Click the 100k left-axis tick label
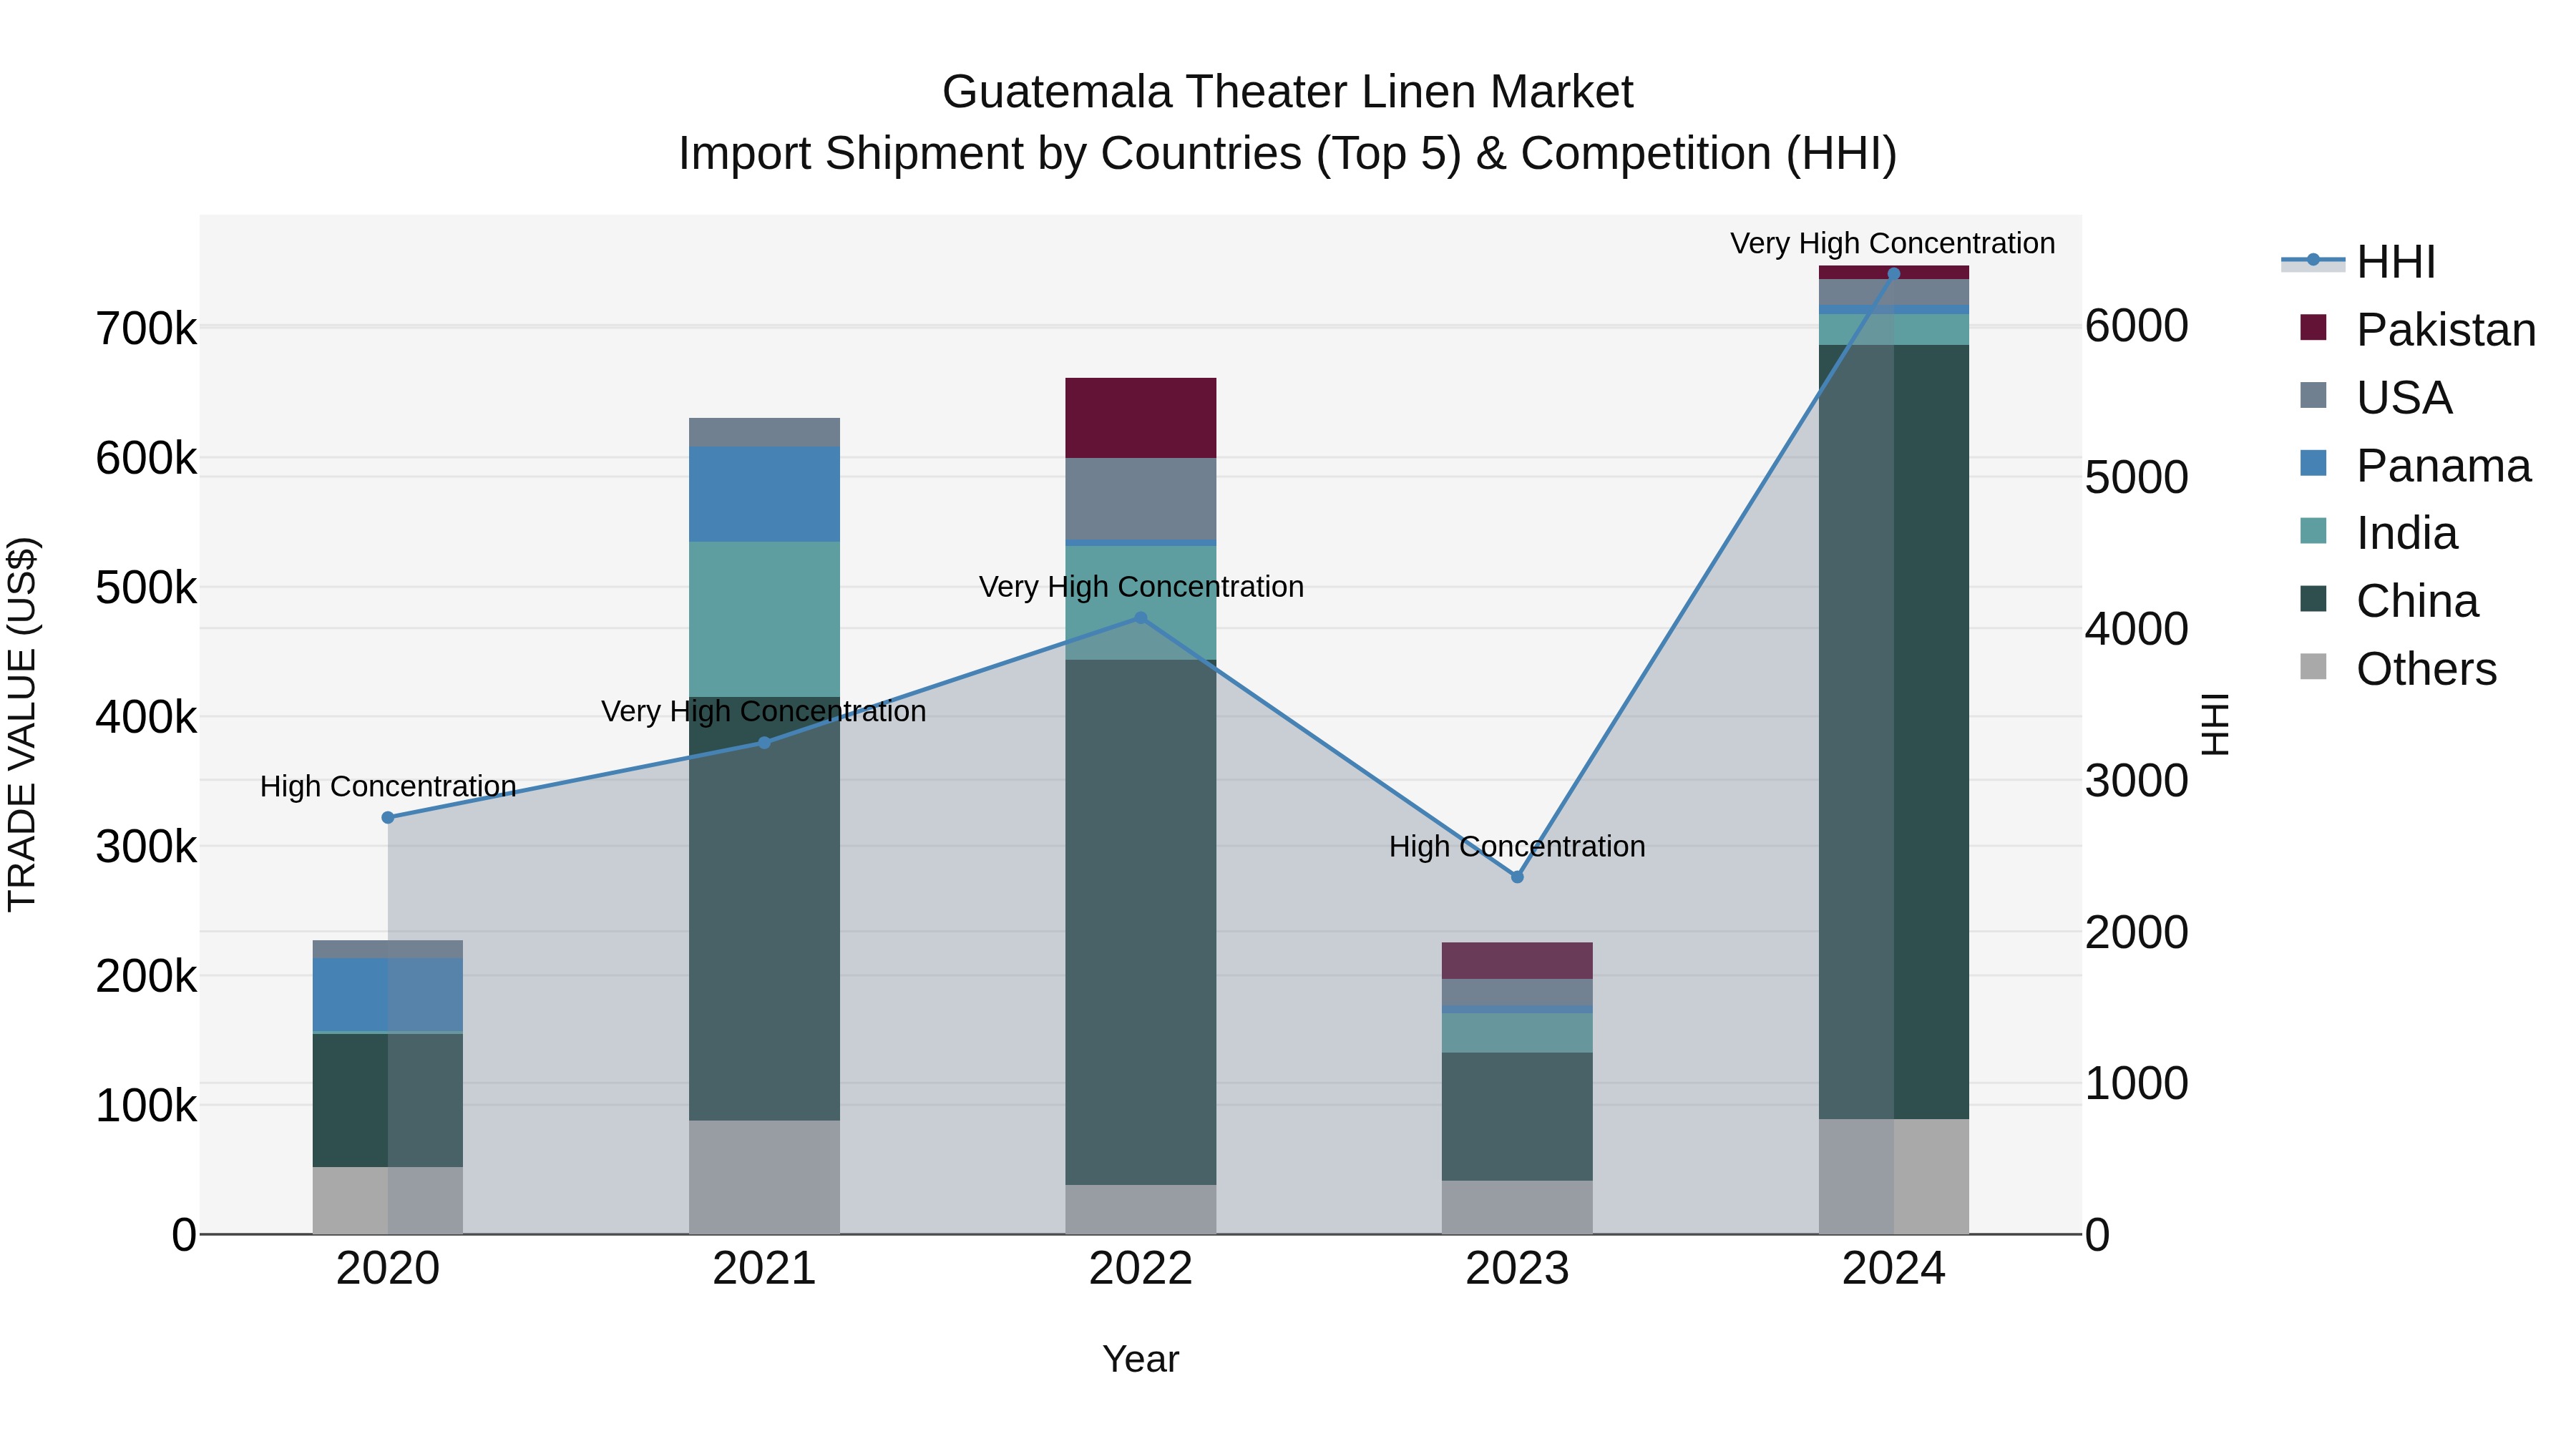Image resolution: width=2576 pixels, height=1449 pixels. pos(146,1106)
